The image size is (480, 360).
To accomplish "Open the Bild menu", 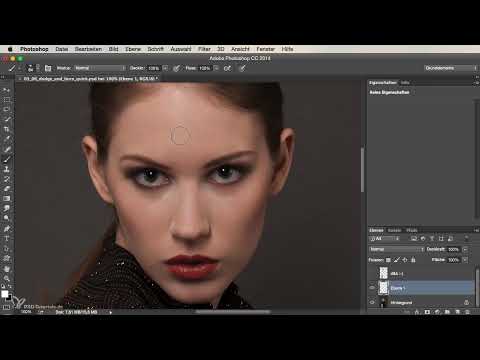I will click(113, 49).
